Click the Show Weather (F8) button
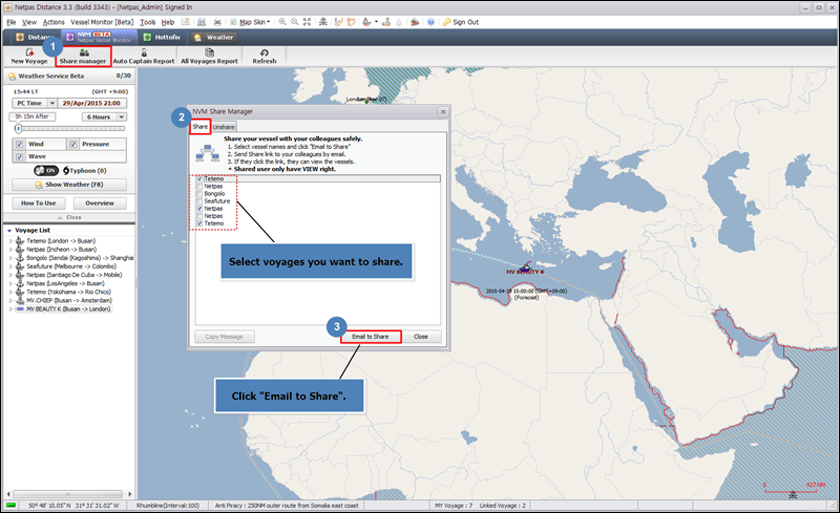The height and width of the screenshot is (513, 840). [x=69, y=184]
